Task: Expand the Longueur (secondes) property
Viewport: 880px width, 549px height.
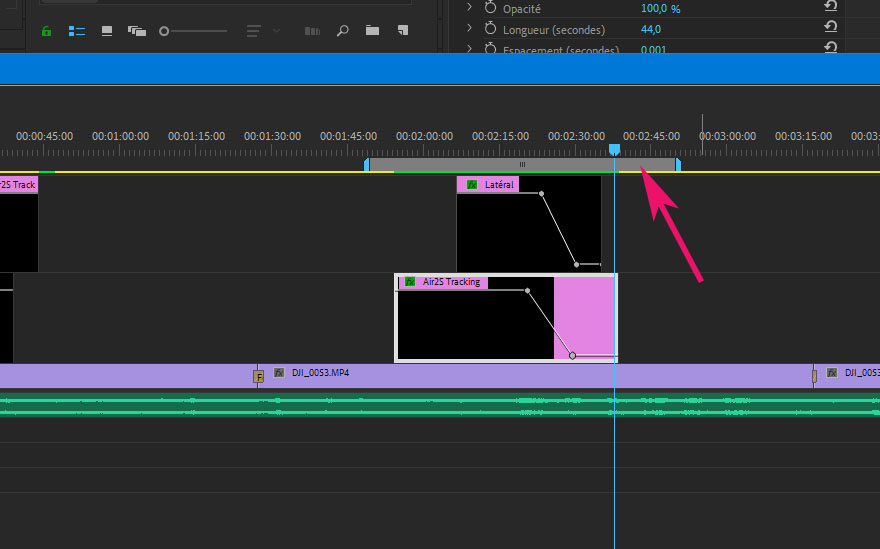Action: click(x=469, y=29)
